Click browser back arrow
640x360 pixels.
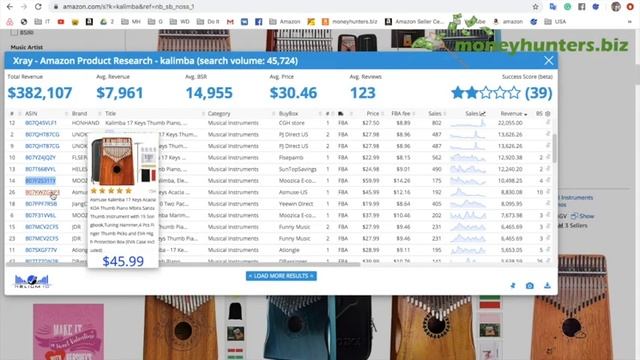[x=10, y=7]
